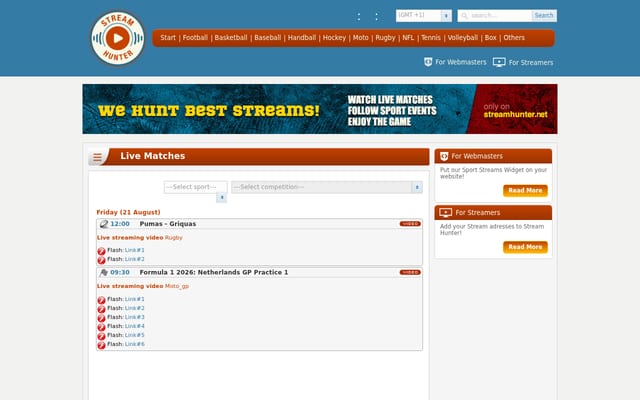Open Link#3 under Formula 1 Practice 1
The width and height of the screenshot is (640, 400).
[x=135, y=317]
